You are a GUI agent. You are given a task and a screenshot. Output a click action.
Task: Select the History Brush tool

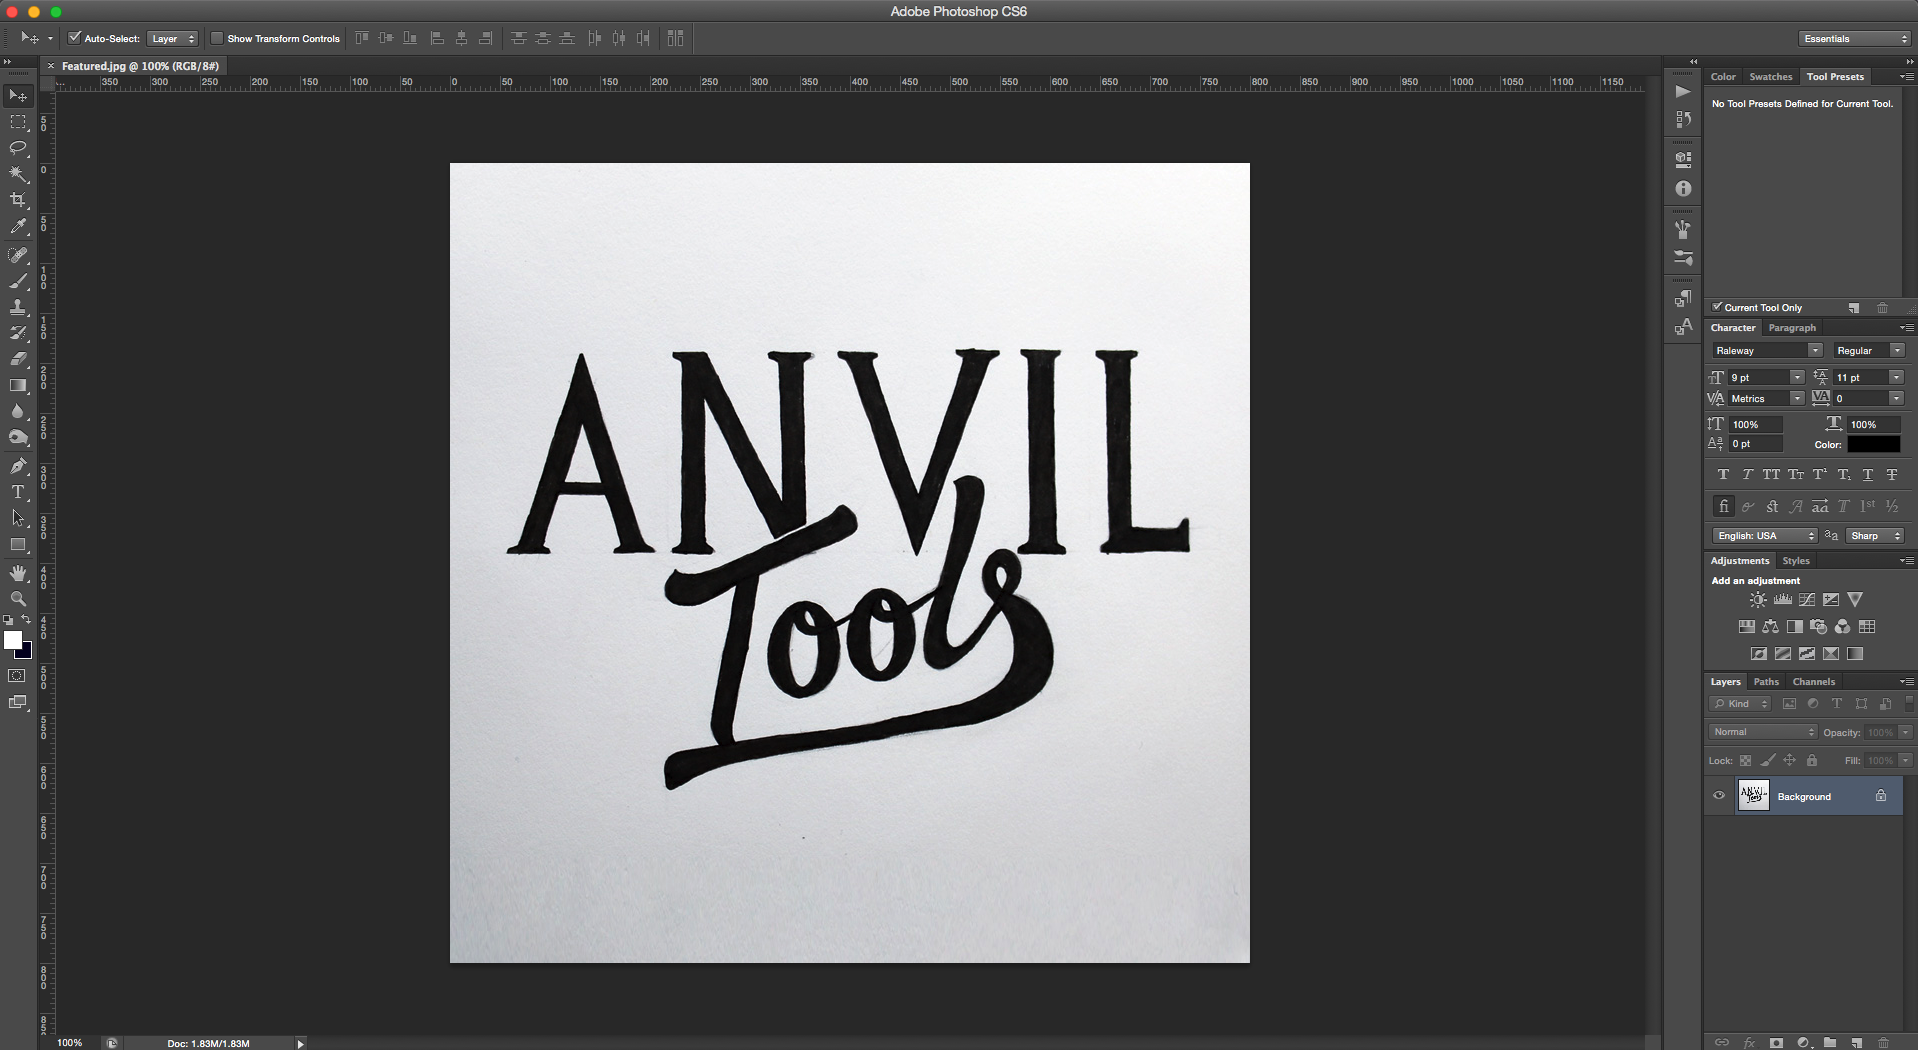point(18,333)
